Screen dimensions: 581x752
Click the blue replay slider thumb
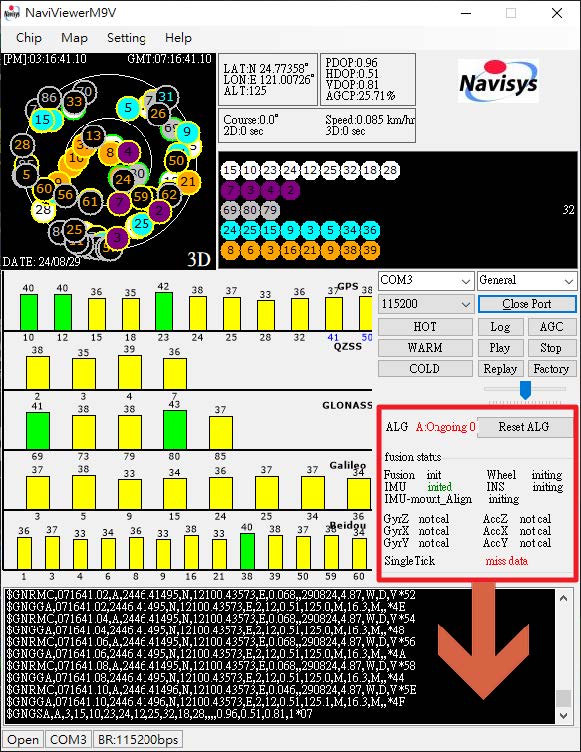525,390
